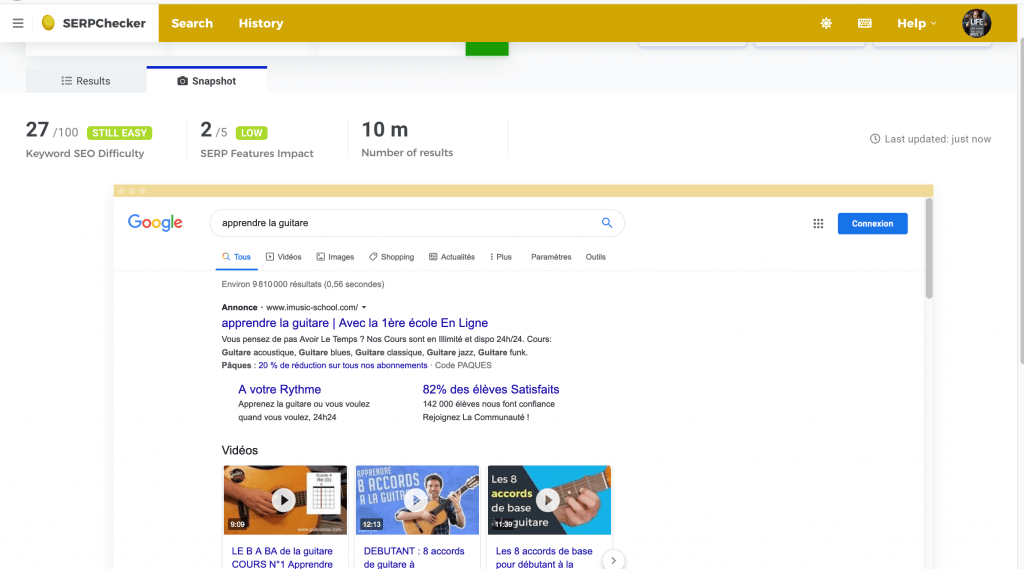Open 'DEBUTANT : 8 accords' video link
This screenshot has width=1024, height=569.
click(x=414, y=557)
